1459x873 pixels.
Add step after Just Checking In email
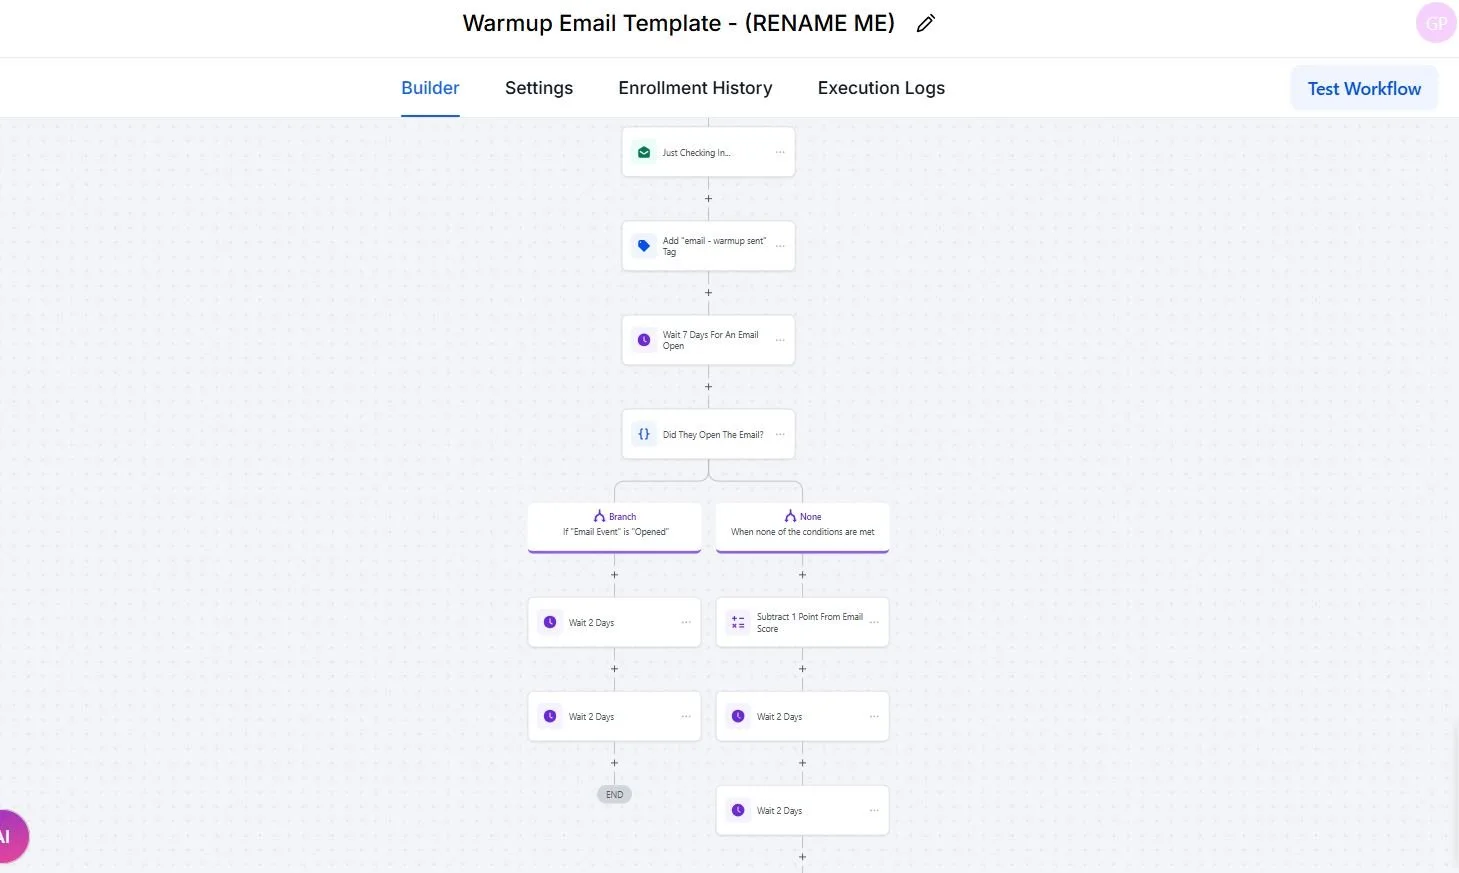pos(708,198)
